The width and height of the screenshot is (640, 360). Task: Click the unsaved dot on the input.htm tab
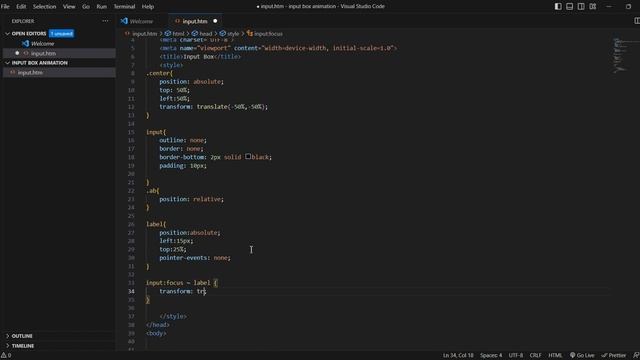(215, 21)
